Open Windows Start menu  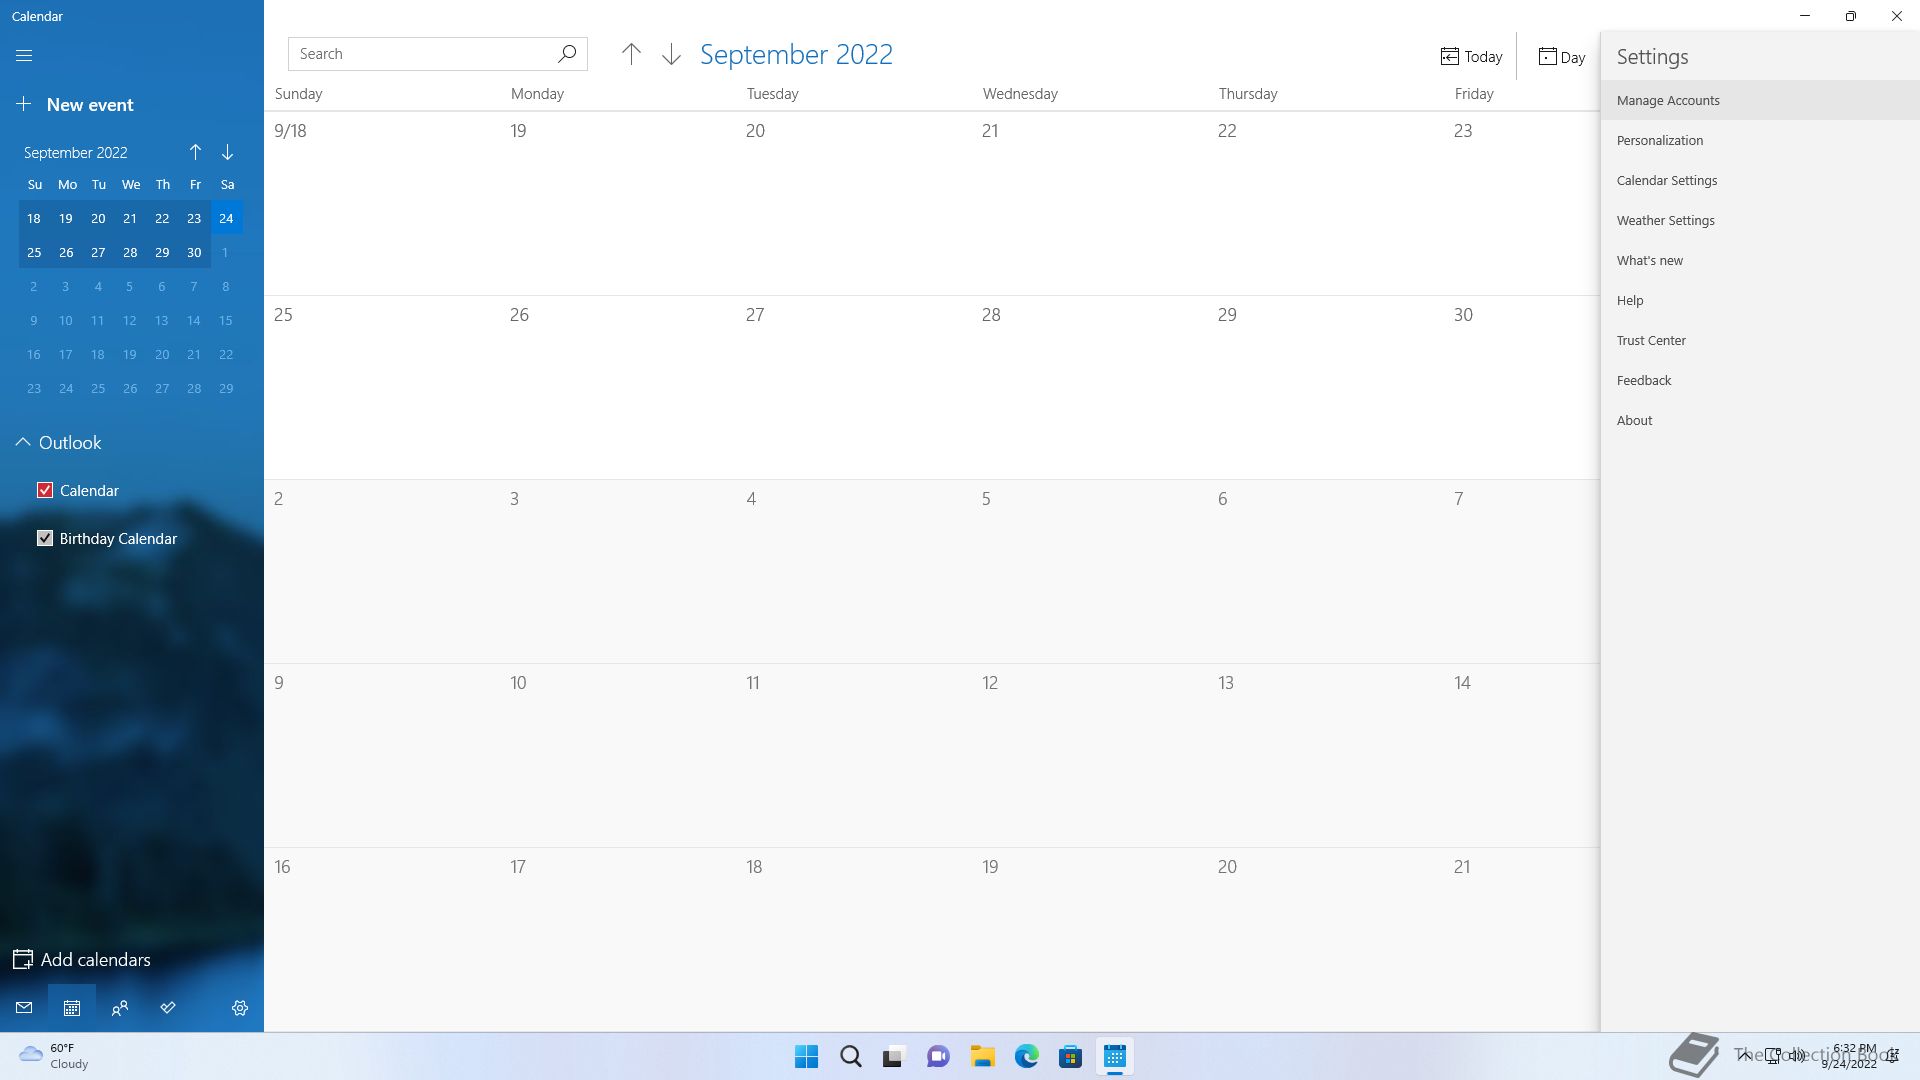[806, 1057]
